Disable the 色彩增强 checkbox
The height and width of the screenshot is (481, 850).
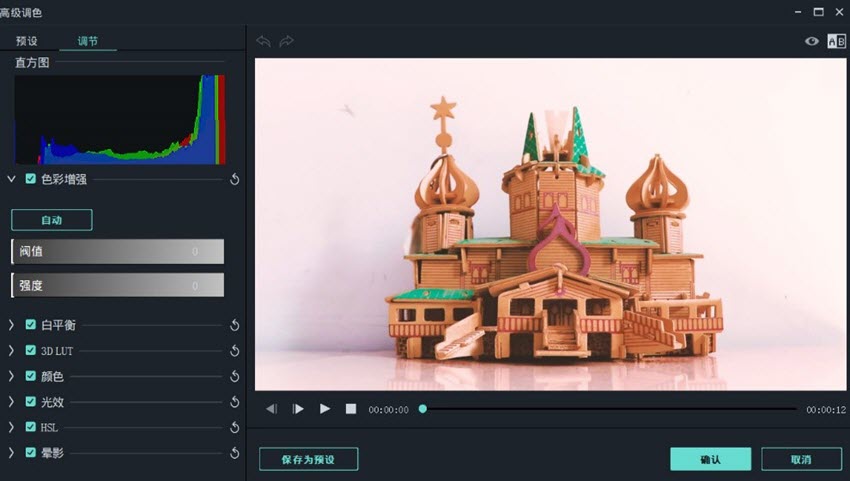click(x=31, y=179)
